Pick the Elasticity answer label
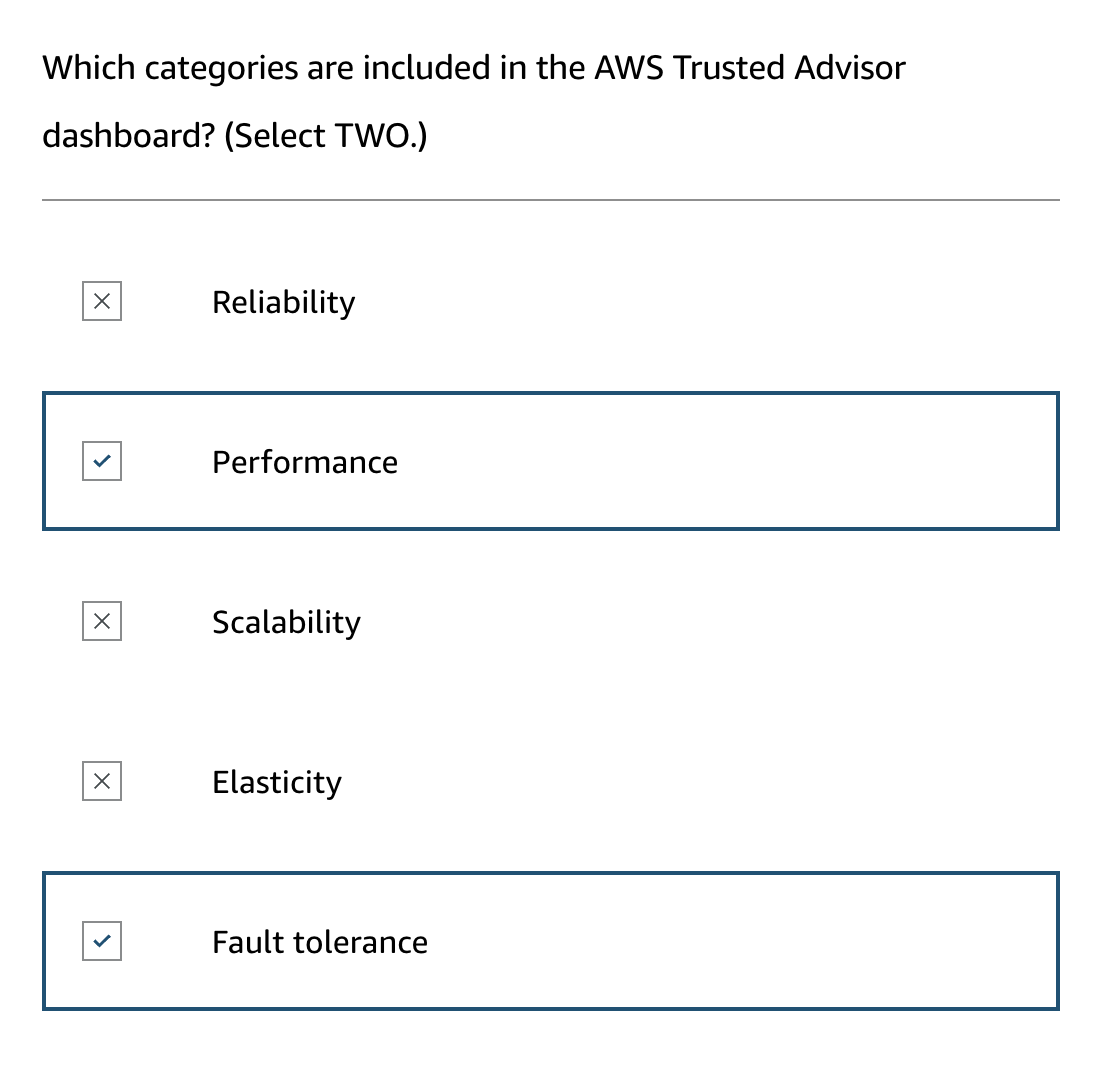 tap(277, 782)
